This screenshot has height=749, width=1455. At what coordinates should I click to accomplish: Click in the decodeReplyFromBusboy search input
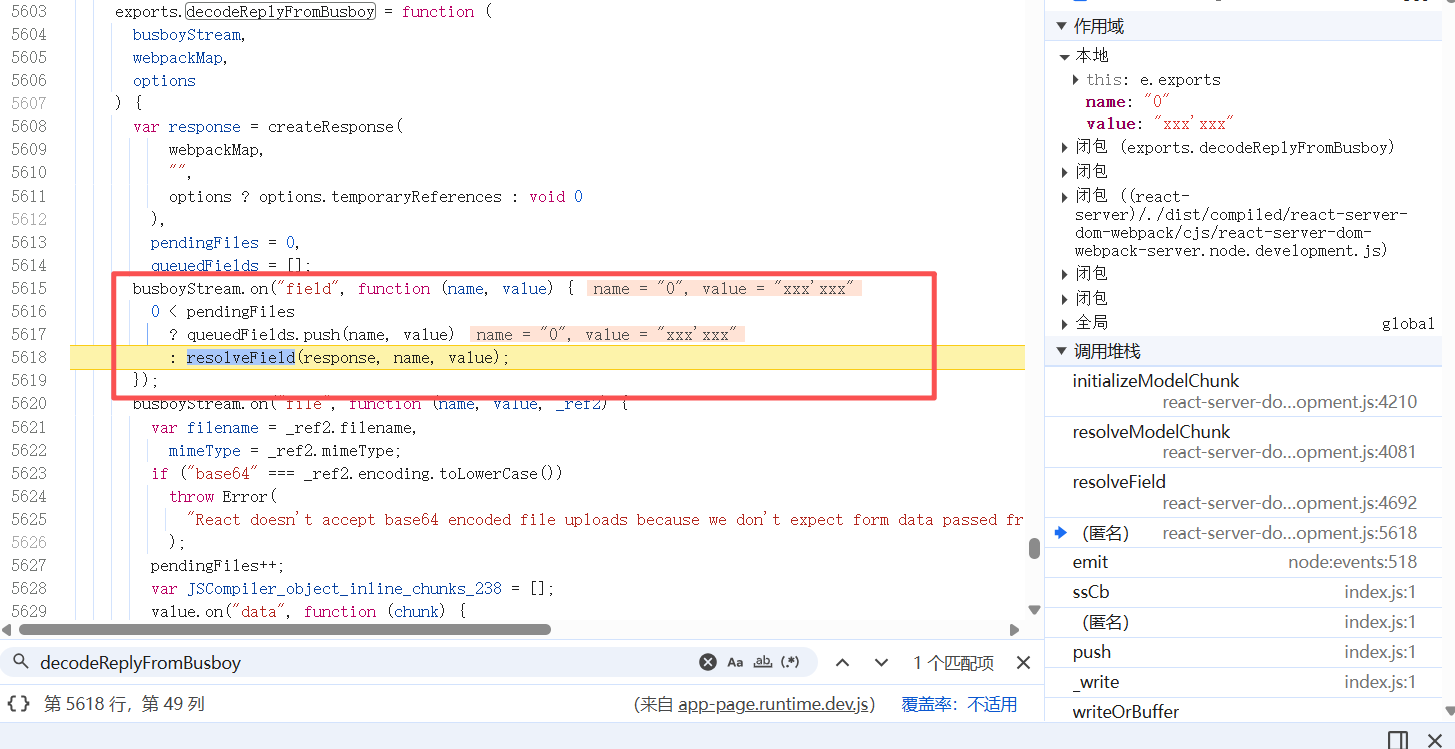(x=360, y=662)
